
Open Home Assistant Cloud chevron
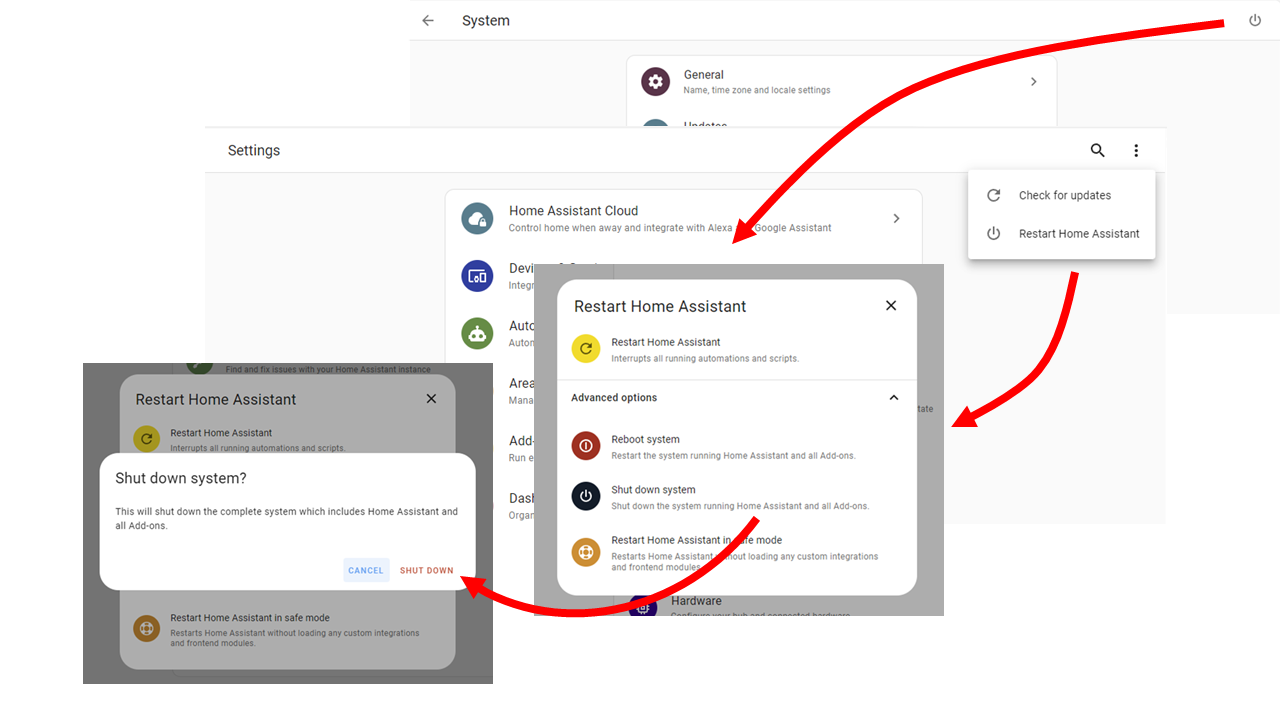click(x=896, y=218)
